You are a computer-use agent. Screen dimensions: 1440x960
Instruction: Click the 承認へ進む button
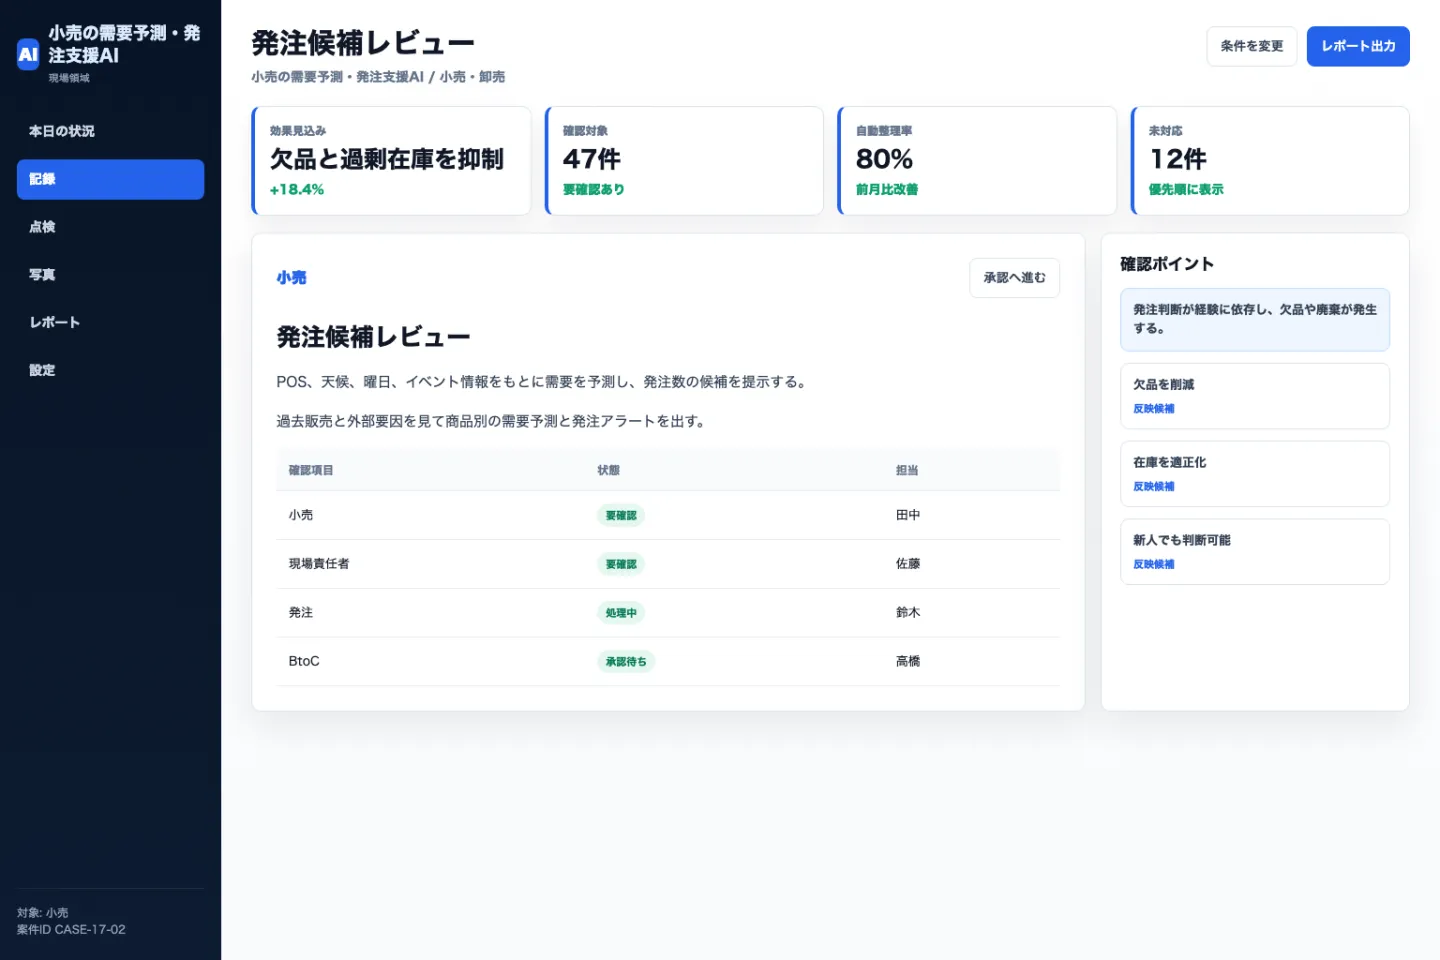coord(1014,278)
